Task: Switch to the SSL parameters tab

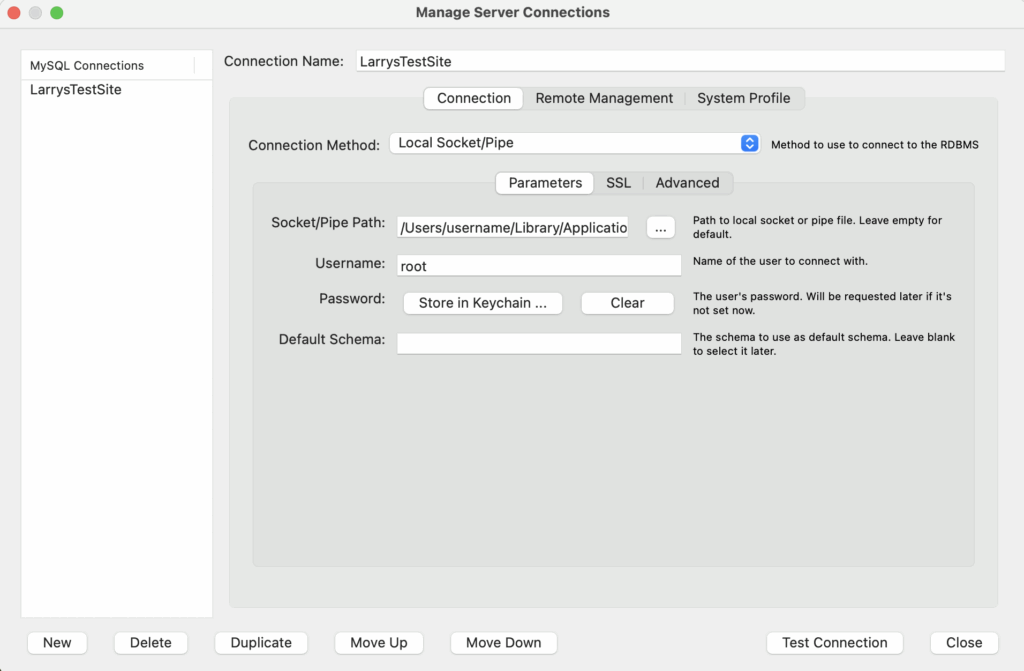Action: [x=618, y=183]
